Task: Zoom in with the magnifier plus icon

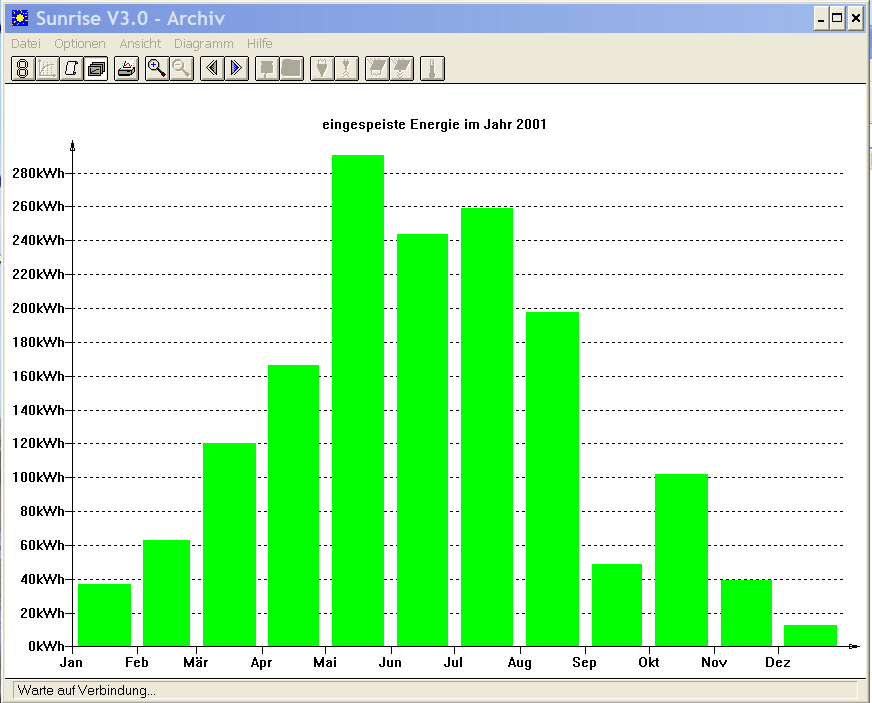Action: (157, 68)
